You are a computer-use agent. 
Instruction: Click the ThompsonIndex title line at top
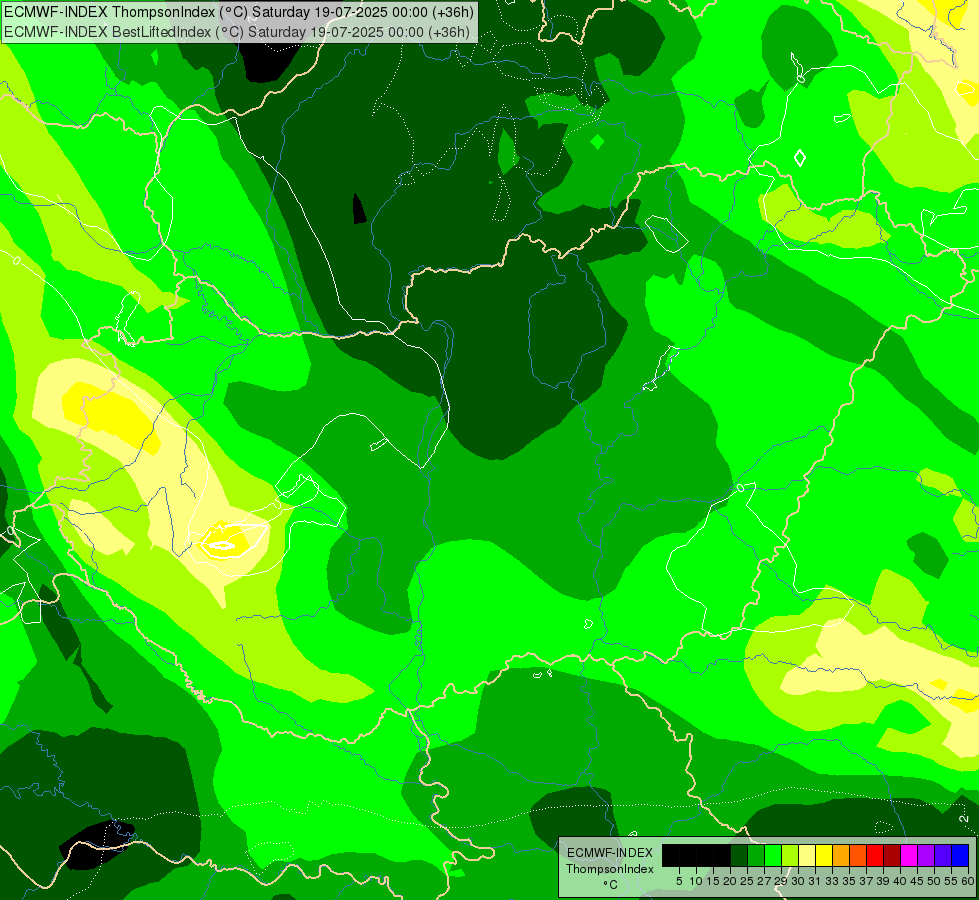point(239,12)
